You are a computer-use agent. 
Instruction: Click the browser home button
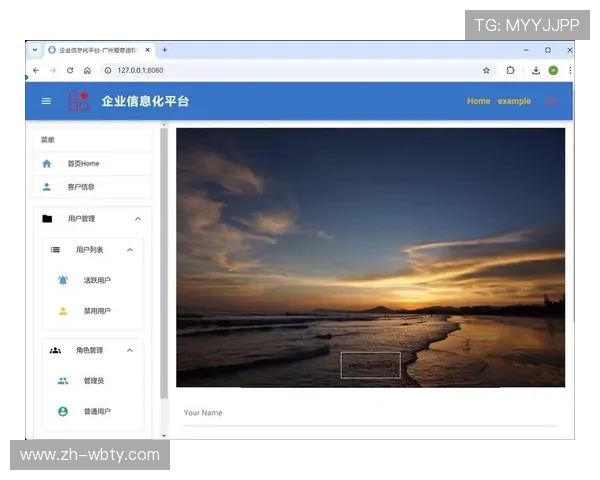(x=87, y=70)
